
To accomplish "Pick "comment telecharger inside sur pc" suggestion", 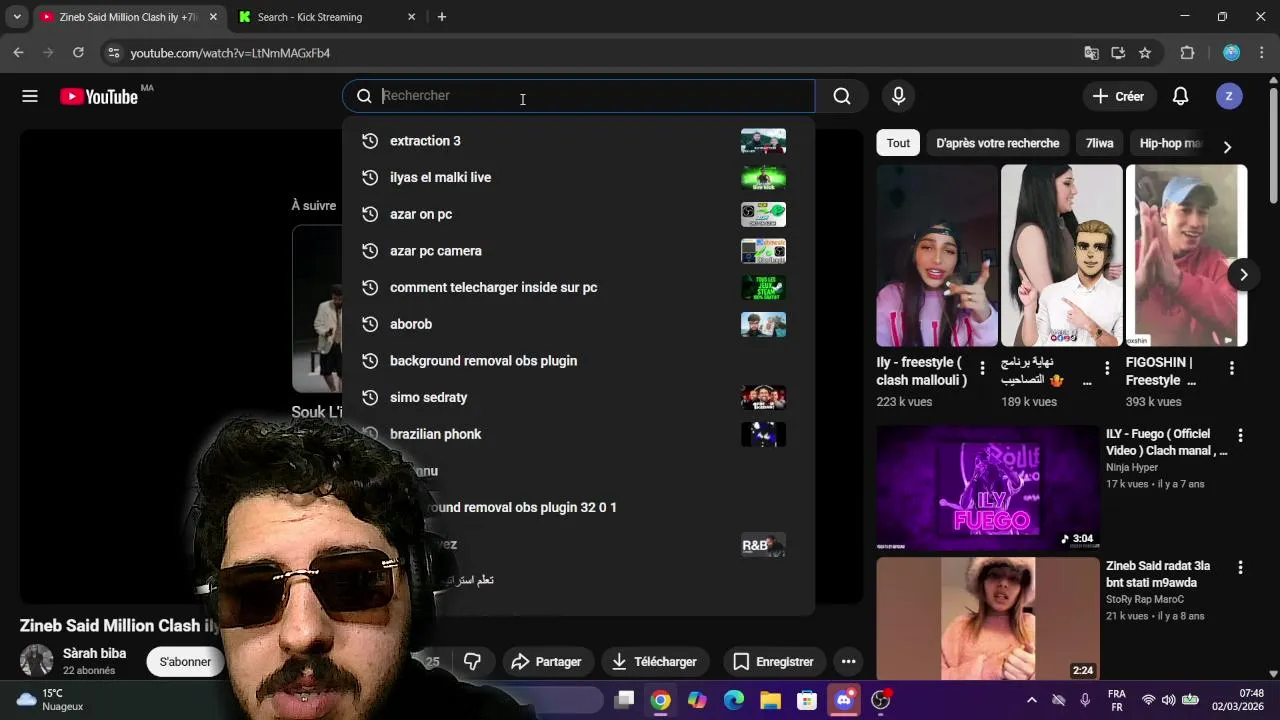I will [x=578, y=288].
